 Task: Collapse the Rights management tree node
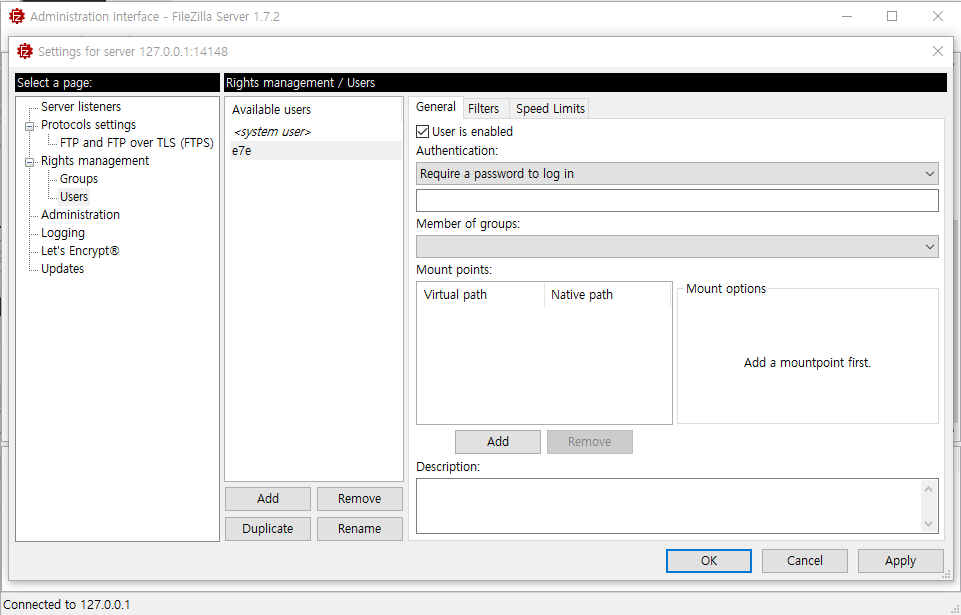click(29, 162)
